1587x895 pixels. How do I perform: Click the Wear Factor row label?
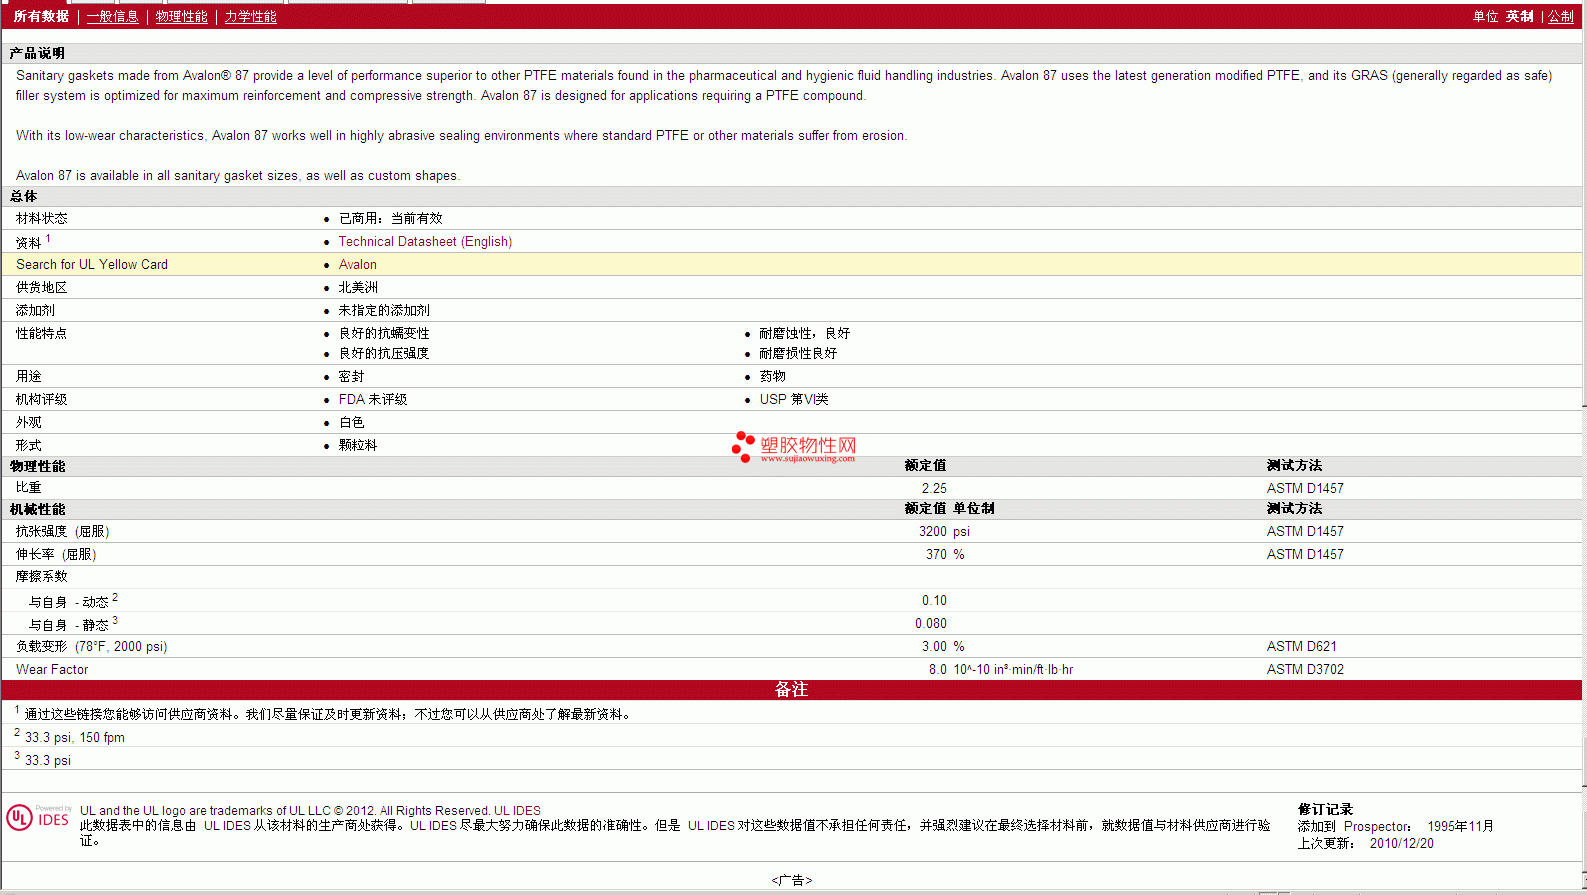52,669
